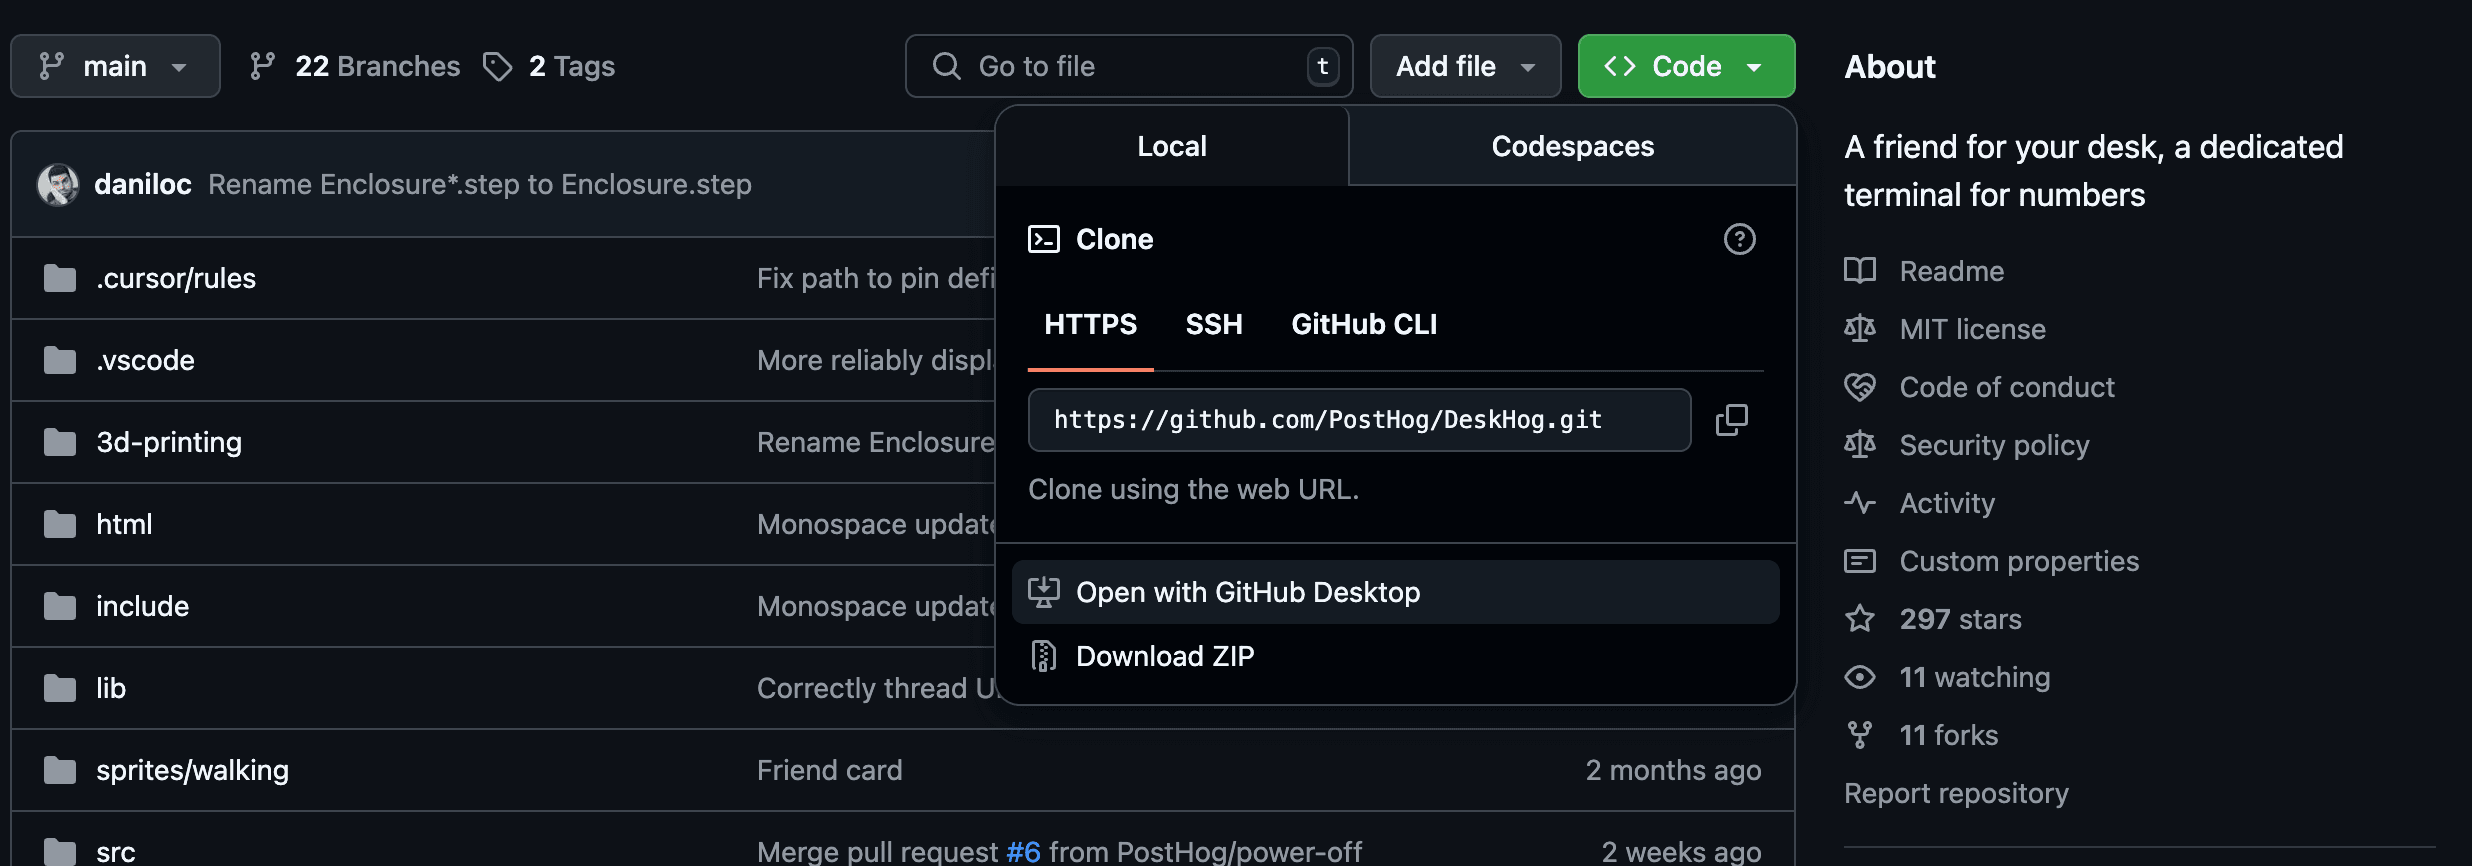Open the Security policy link
The height and width of the screenshot is (866, 2472).
click(1995, 445)
